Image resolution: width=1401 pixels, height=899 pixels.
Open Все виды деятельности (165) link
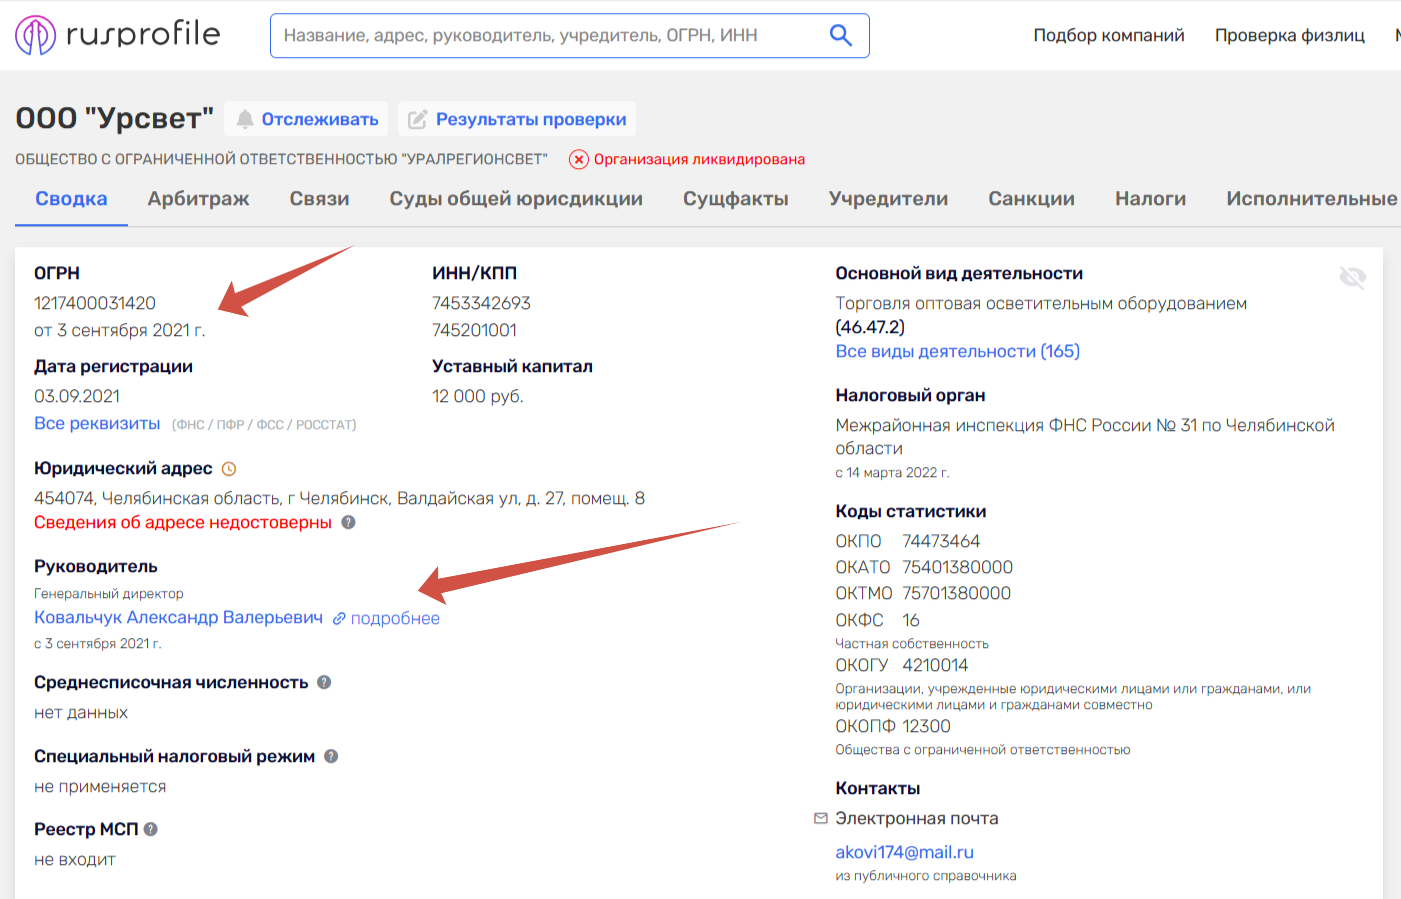click(958, 351)
